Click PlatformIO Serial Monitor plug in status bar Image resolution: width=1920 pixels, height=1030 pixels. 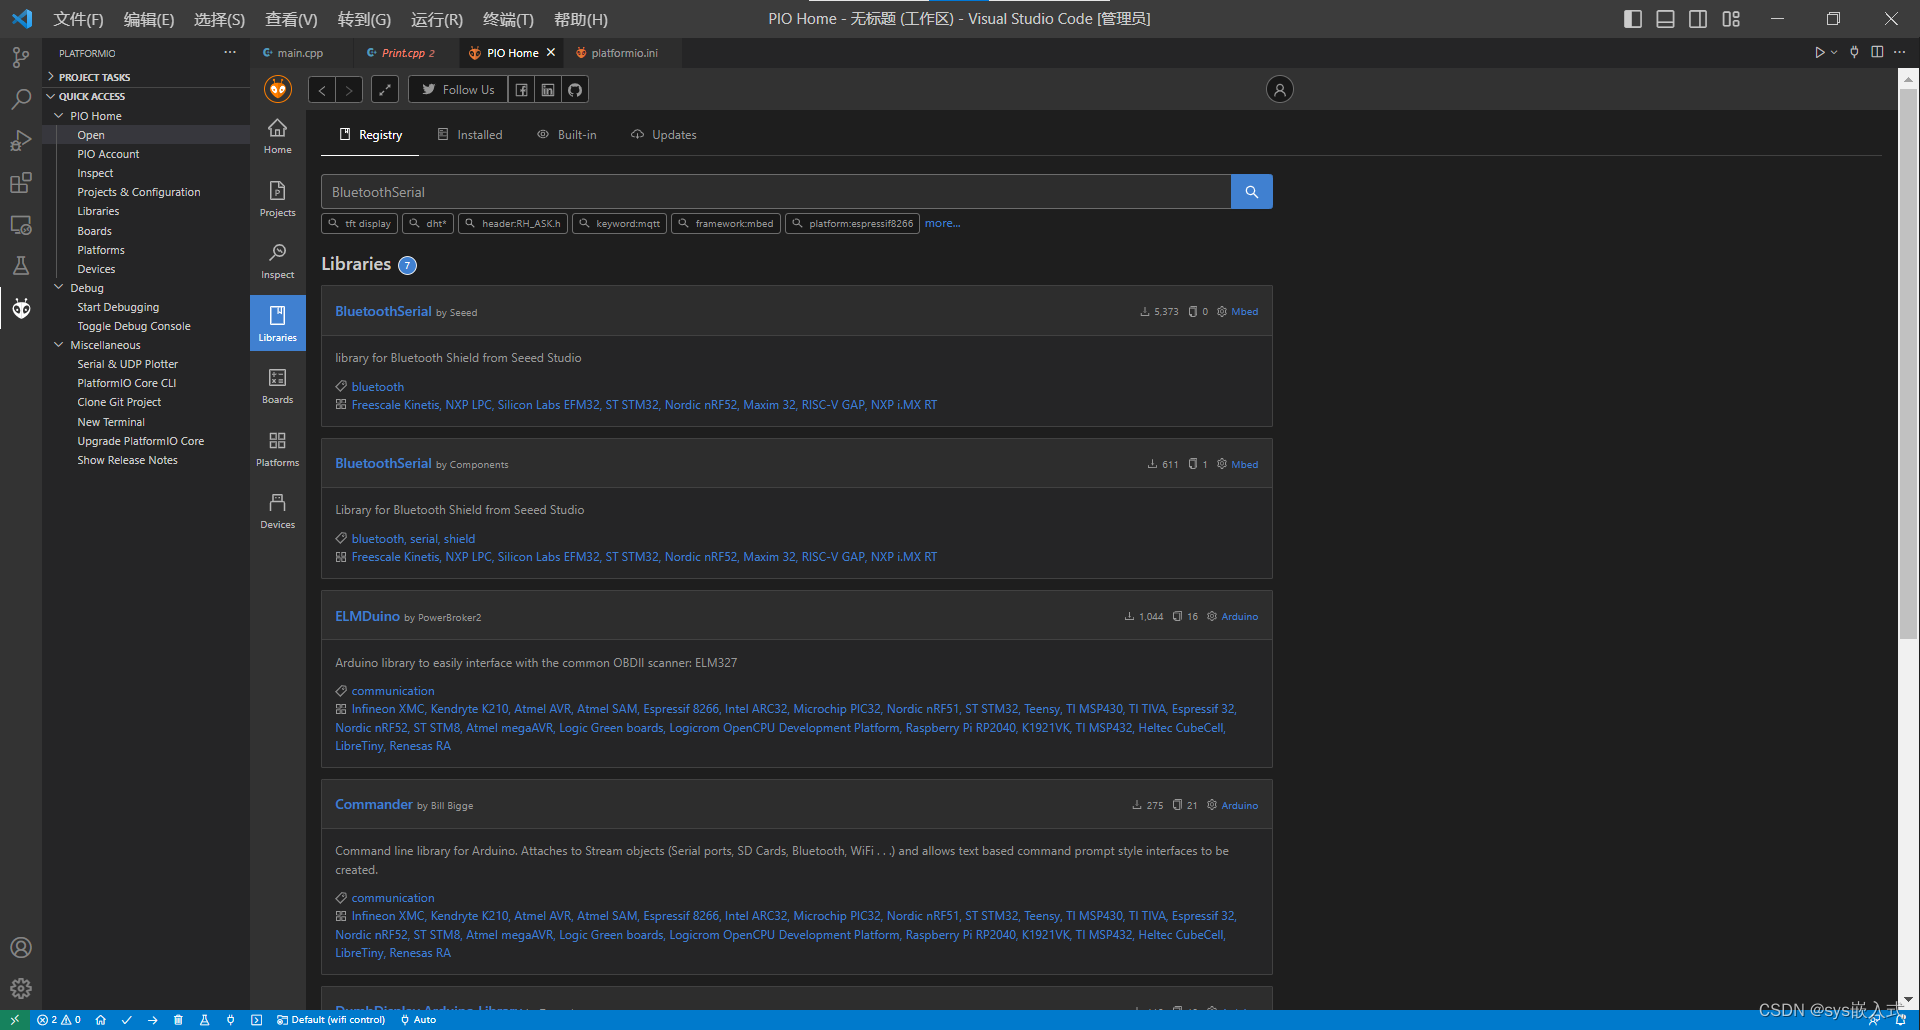(230, 1020)
